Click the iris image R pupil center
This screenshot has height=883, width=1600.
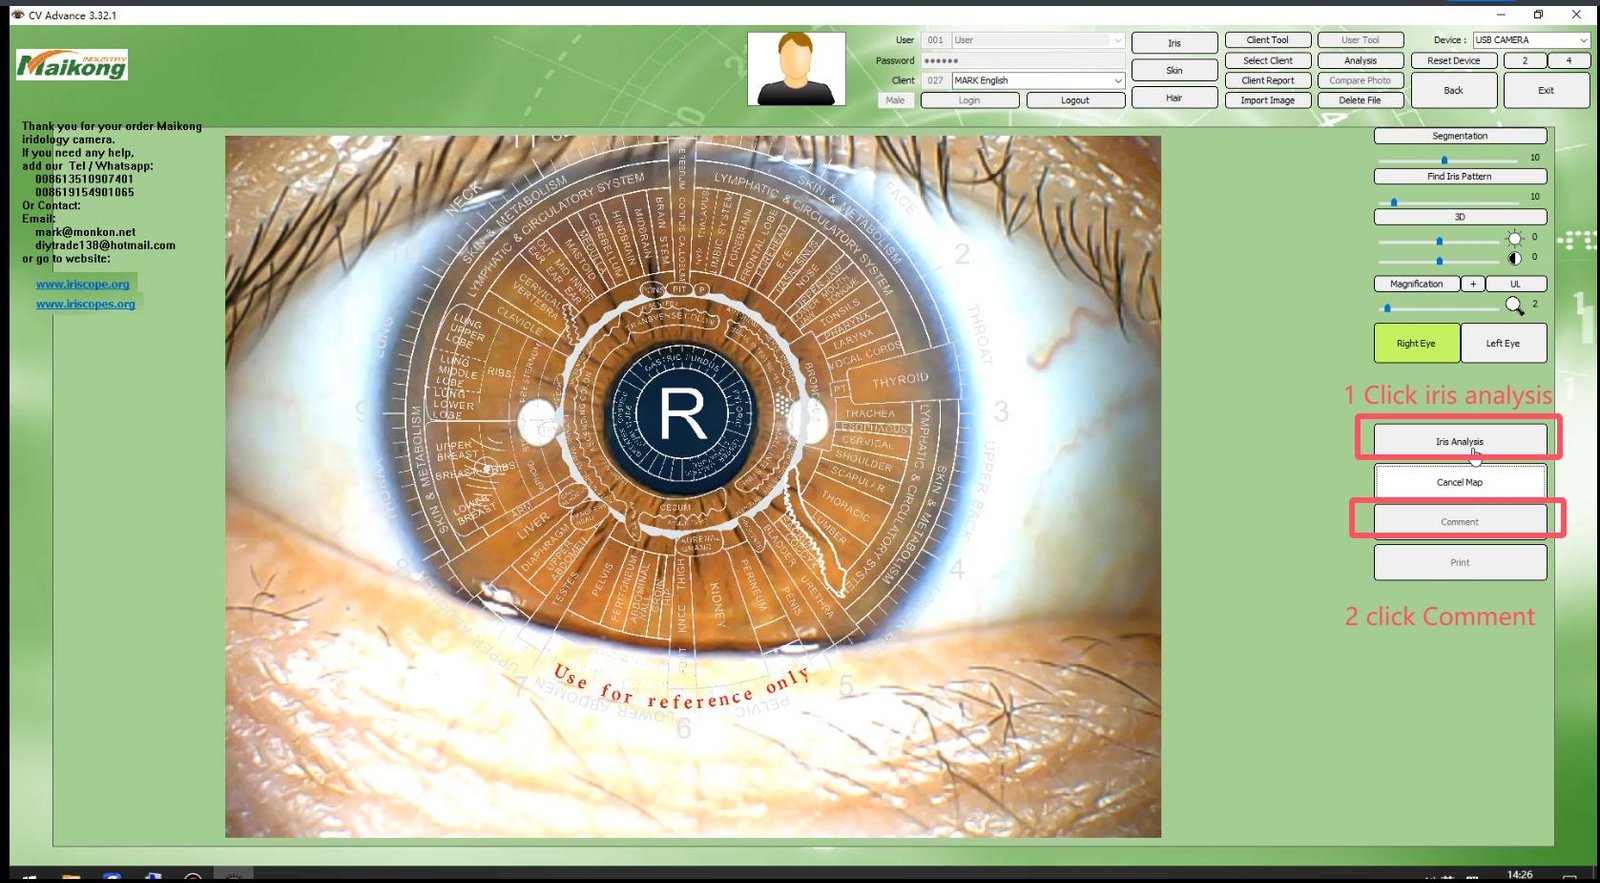coord(684,414)
